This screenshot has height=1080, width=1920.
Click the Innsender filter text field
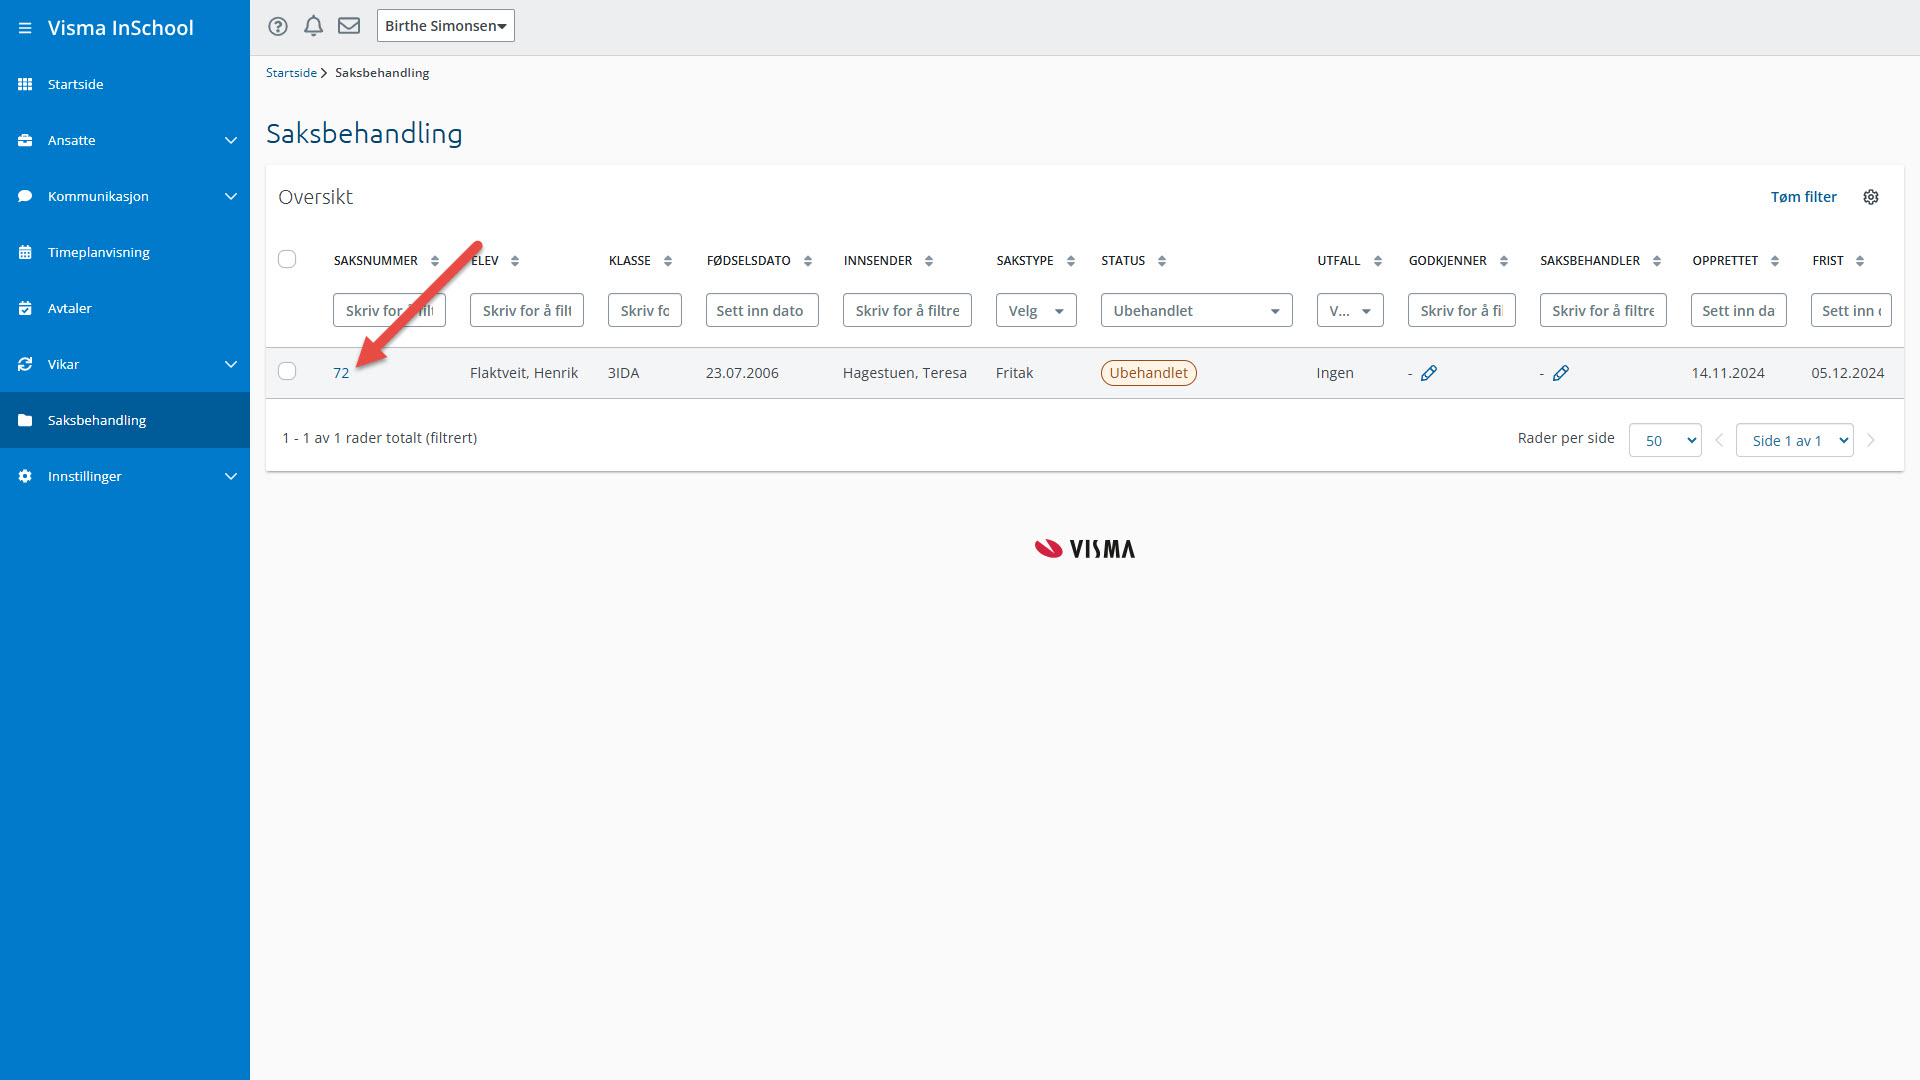click(x=906, y=311)
